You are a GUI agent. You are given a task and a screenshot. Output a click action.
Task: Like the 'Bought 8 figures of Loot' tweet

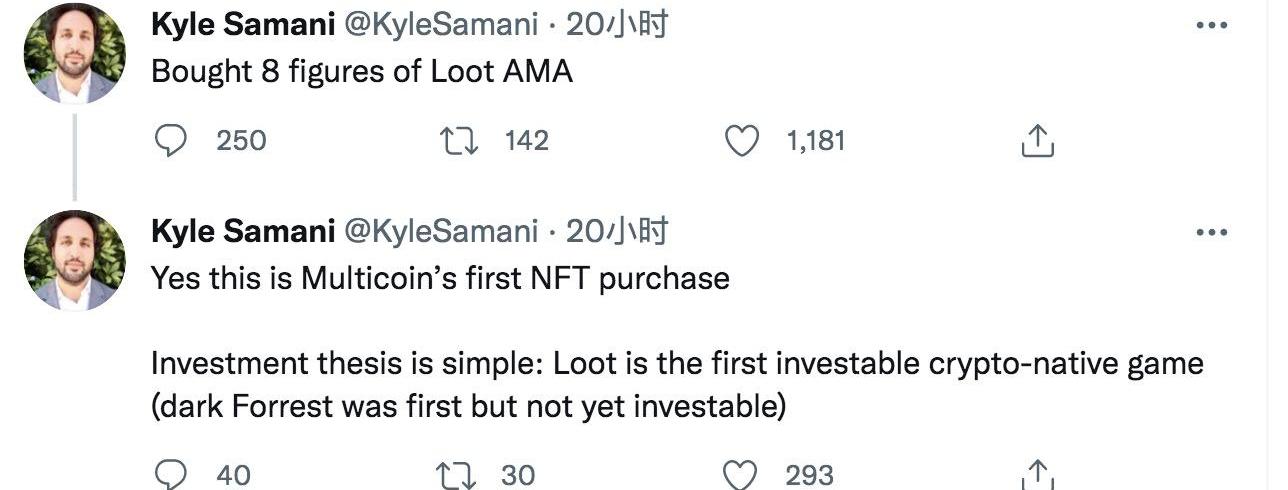coord(741,141)
